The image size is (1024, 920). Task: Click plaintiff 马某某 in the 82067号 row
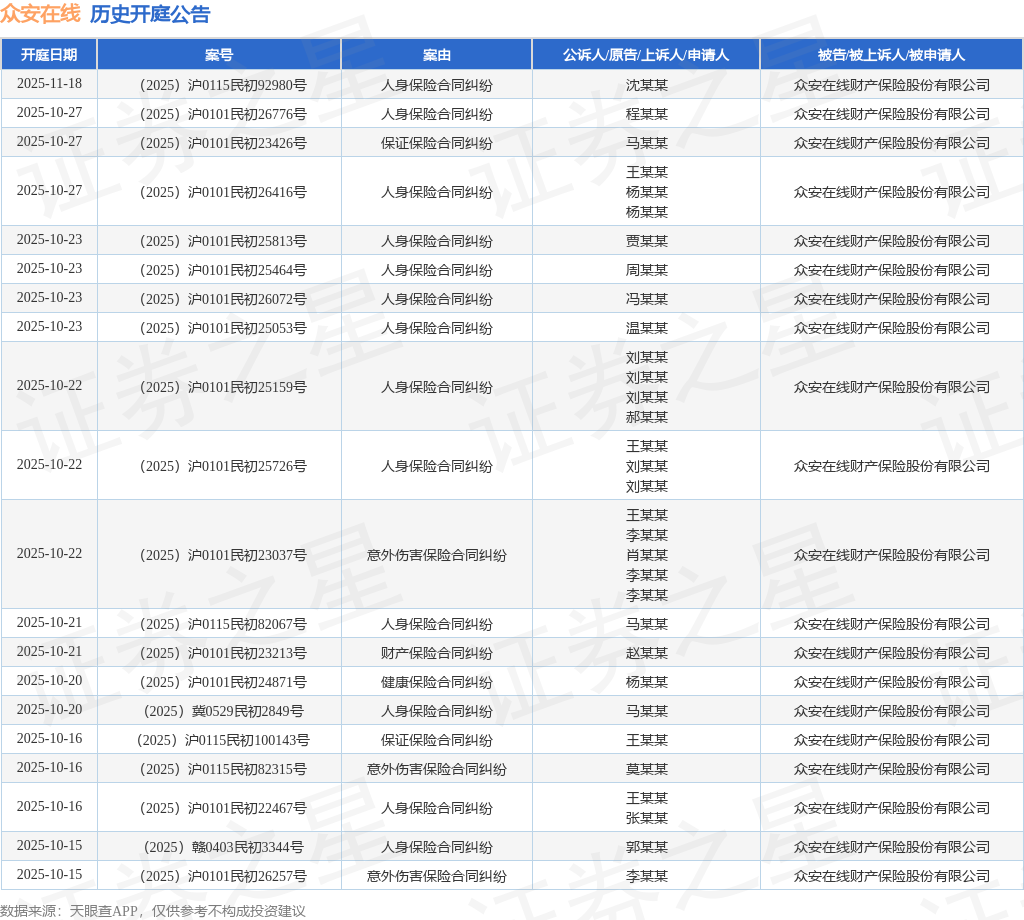(x=647, y=624)
